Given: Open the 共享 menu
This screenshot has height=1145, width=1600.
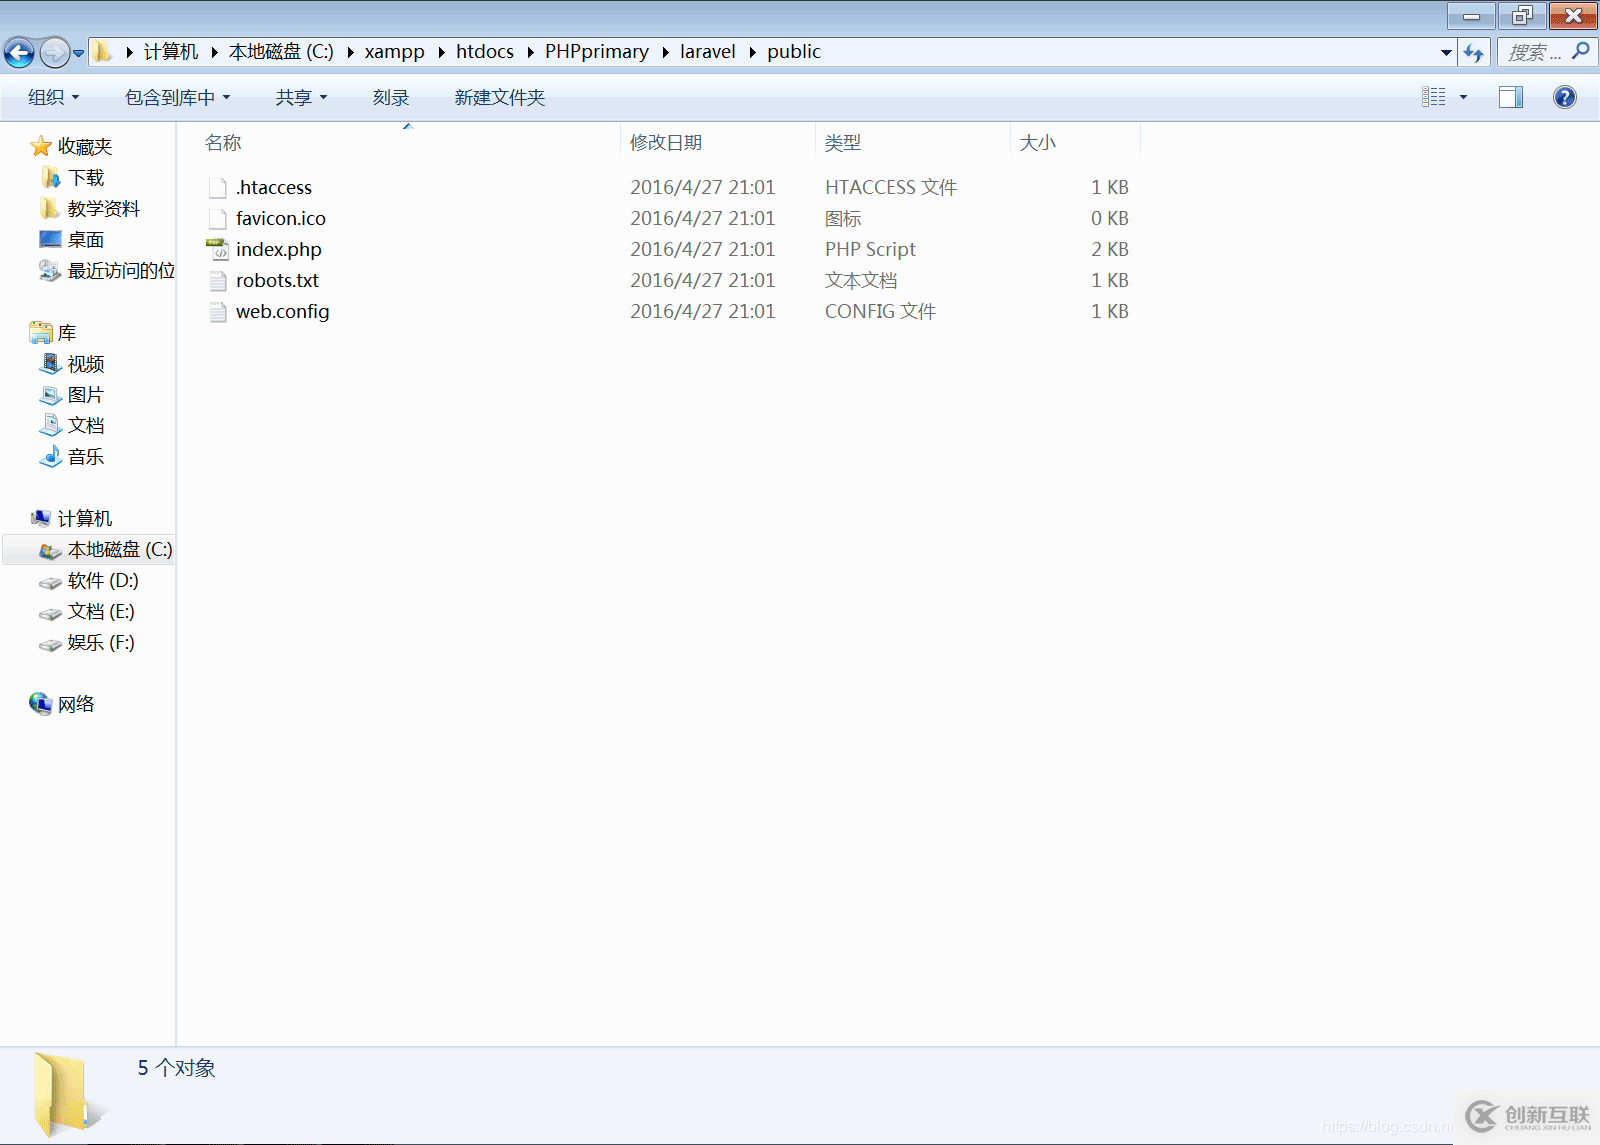Looking at the screenshot, I should (x=301, y=97).
